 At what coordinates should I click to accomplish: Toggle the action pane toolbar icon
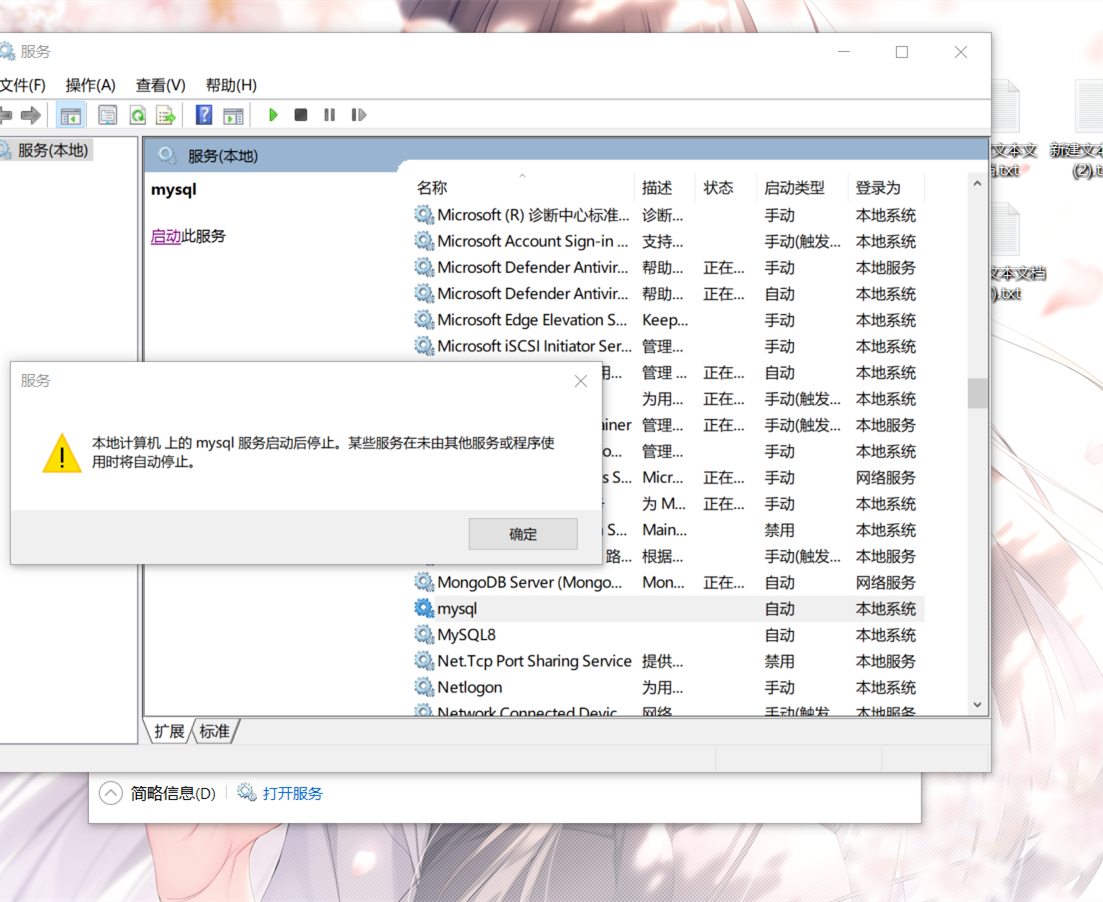point(233,115)
